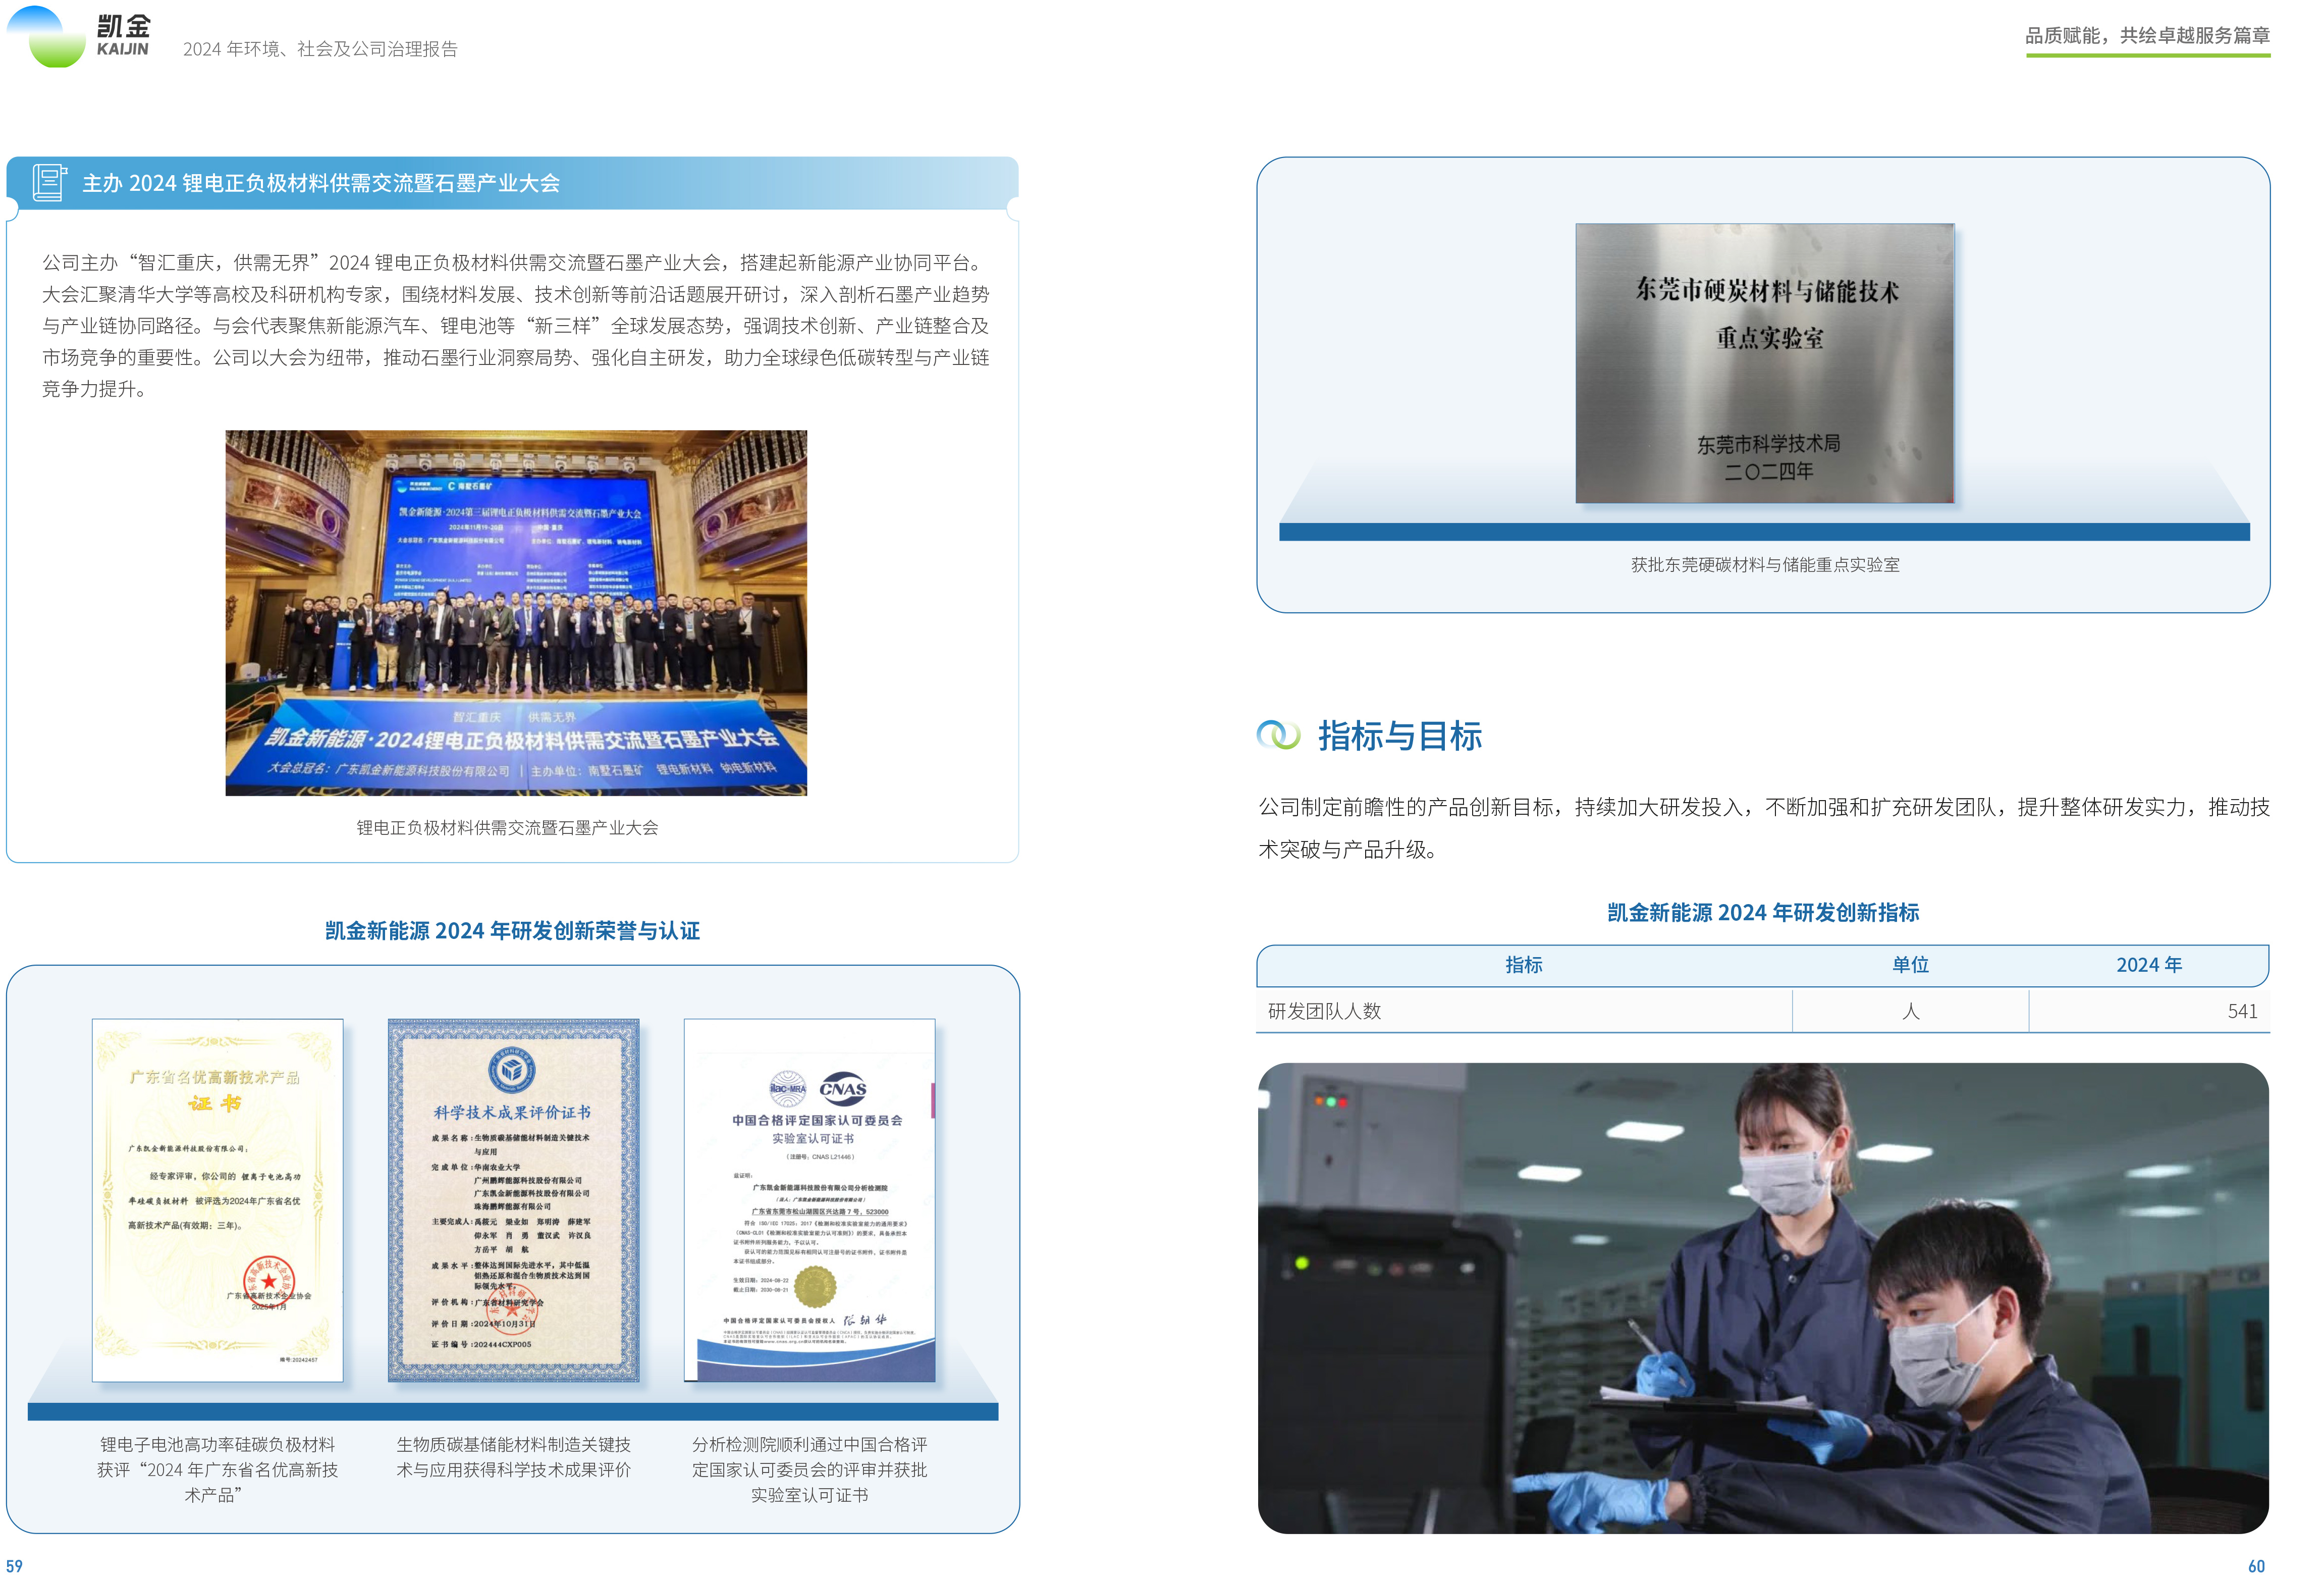This screenshot has width=2324, height=1578.
Task: Click the blue round emblem on 科学技术成果评价证书
Action: (512, 1070)
